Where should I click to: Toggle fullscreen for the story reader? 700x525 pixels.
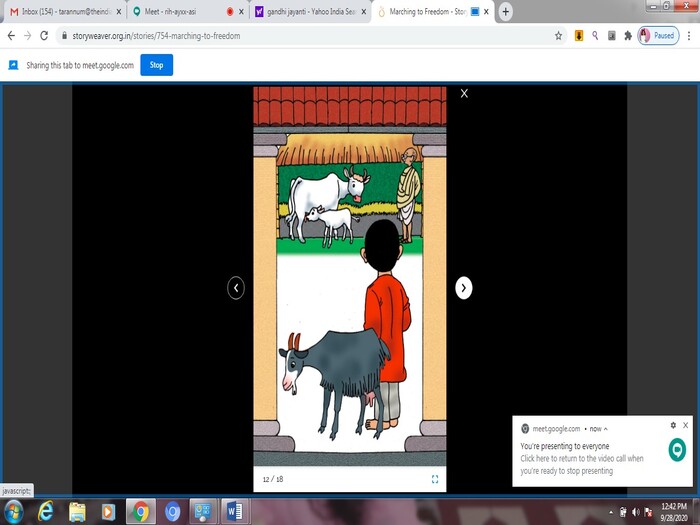pyautogui.click(x=435, y=479)
